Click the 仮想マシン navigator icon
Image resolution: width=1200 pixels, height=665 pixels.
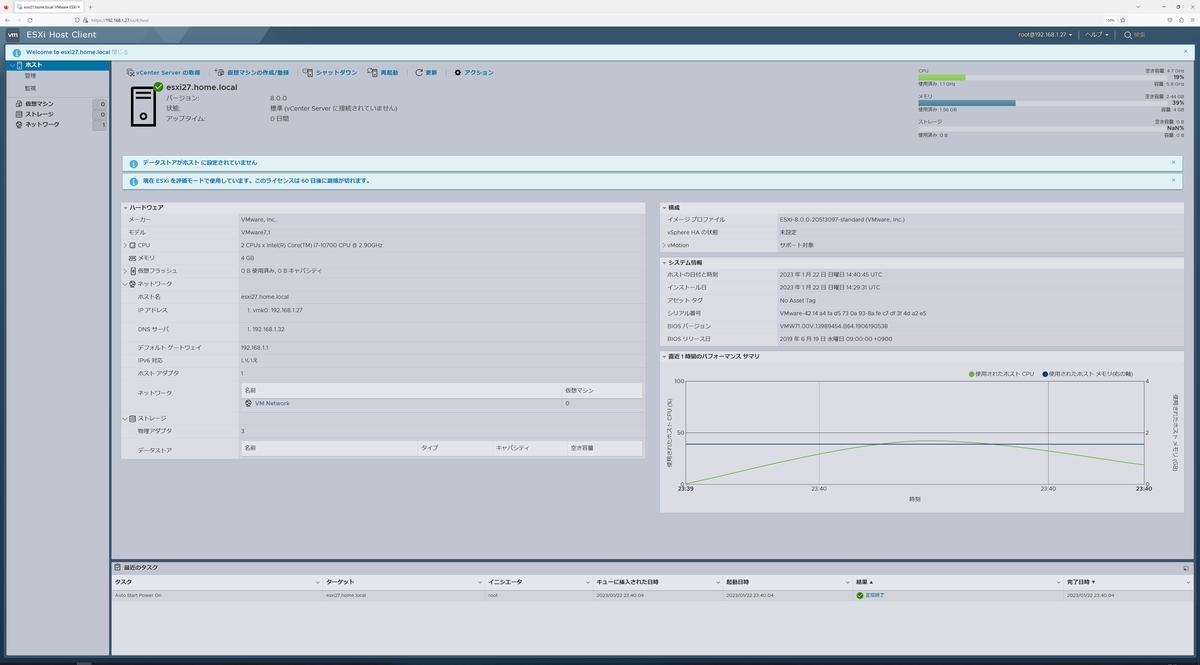point(19,104)
